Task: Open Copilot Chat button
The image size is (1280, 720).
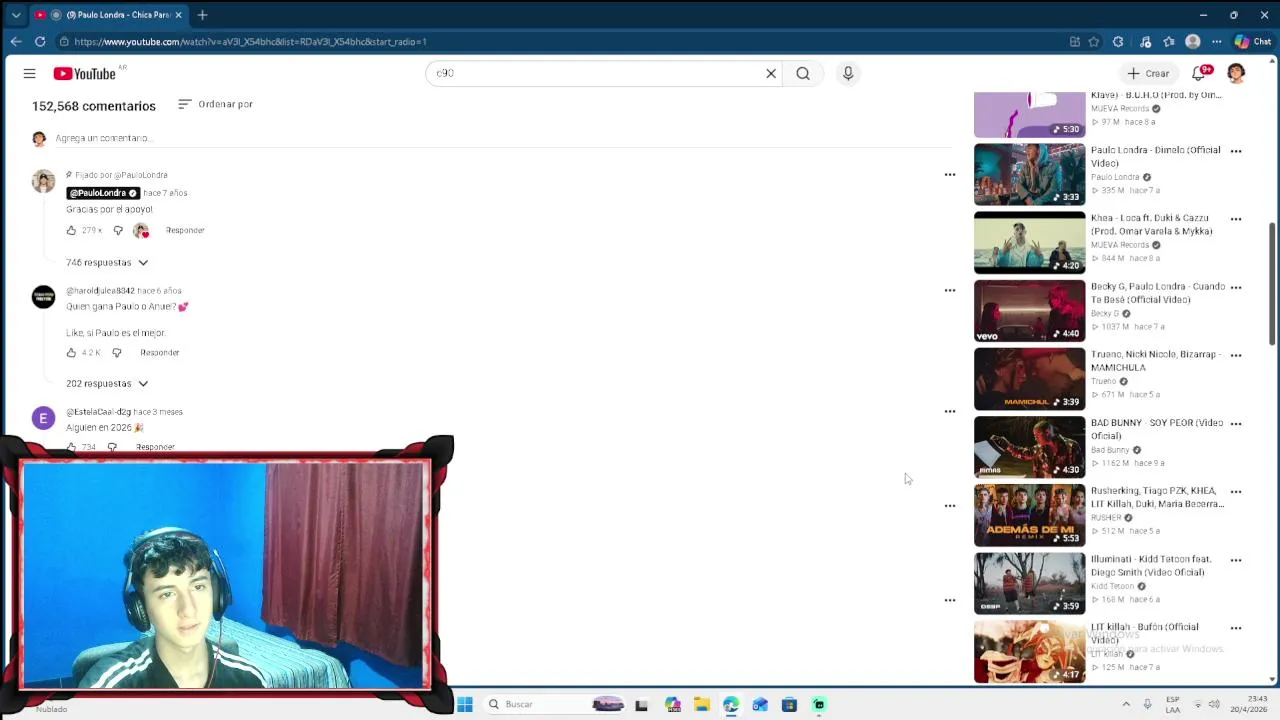Action: pyautogui.click(x=1252, y=42)
